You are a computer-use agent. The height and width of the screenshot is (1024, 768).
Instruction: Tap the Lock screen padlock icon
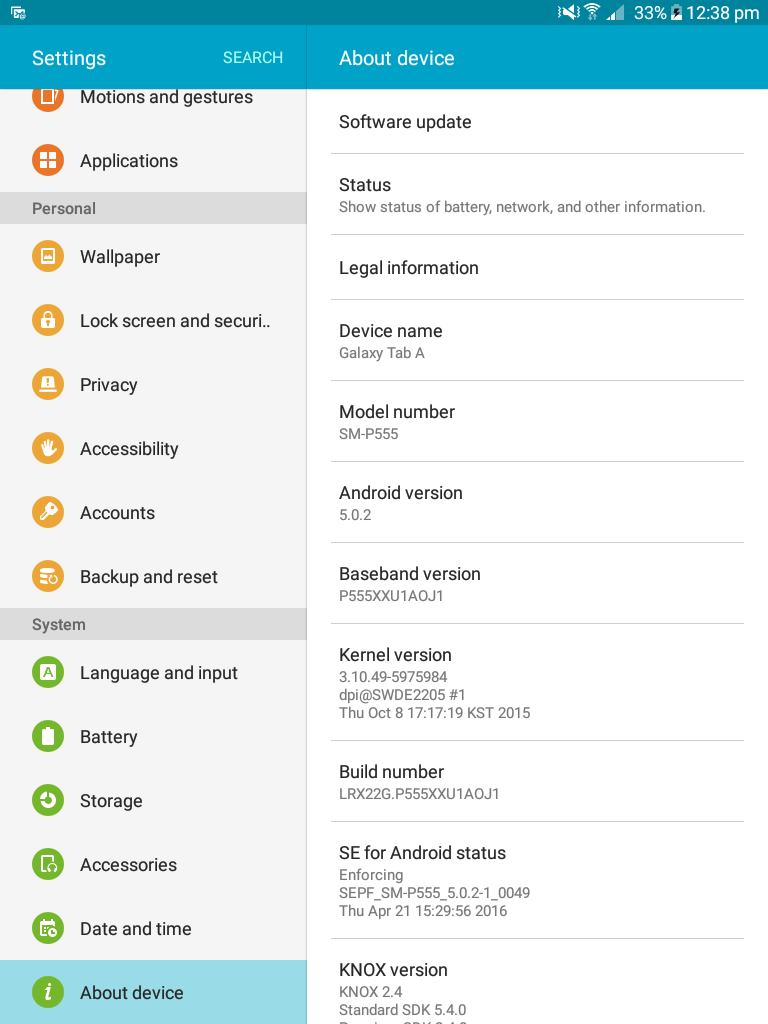pos(48,321)
